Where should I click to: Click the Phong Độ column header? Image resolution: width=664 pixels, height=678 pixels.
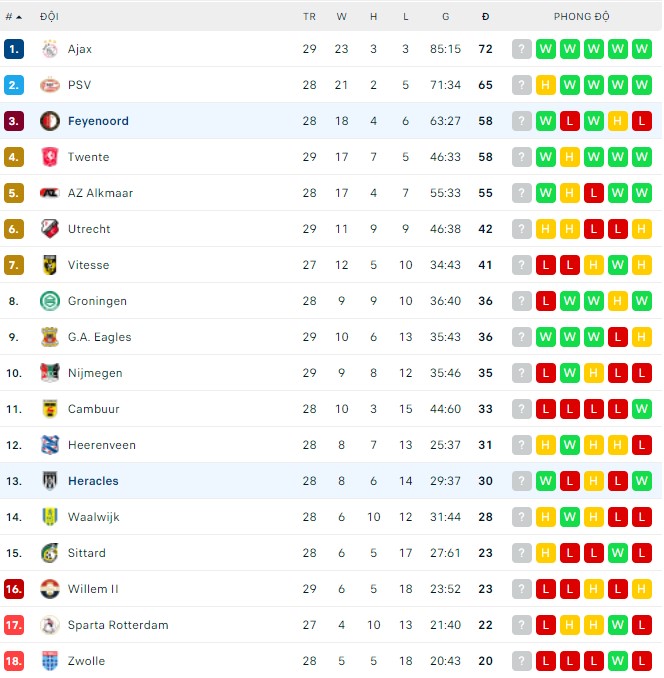pyautogui.click(x=582, y=17)
